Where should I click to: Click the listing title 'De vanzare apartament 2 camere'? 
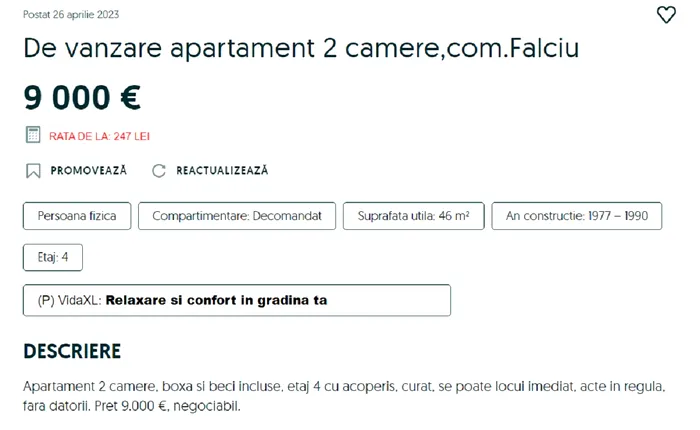pos(301,49)
